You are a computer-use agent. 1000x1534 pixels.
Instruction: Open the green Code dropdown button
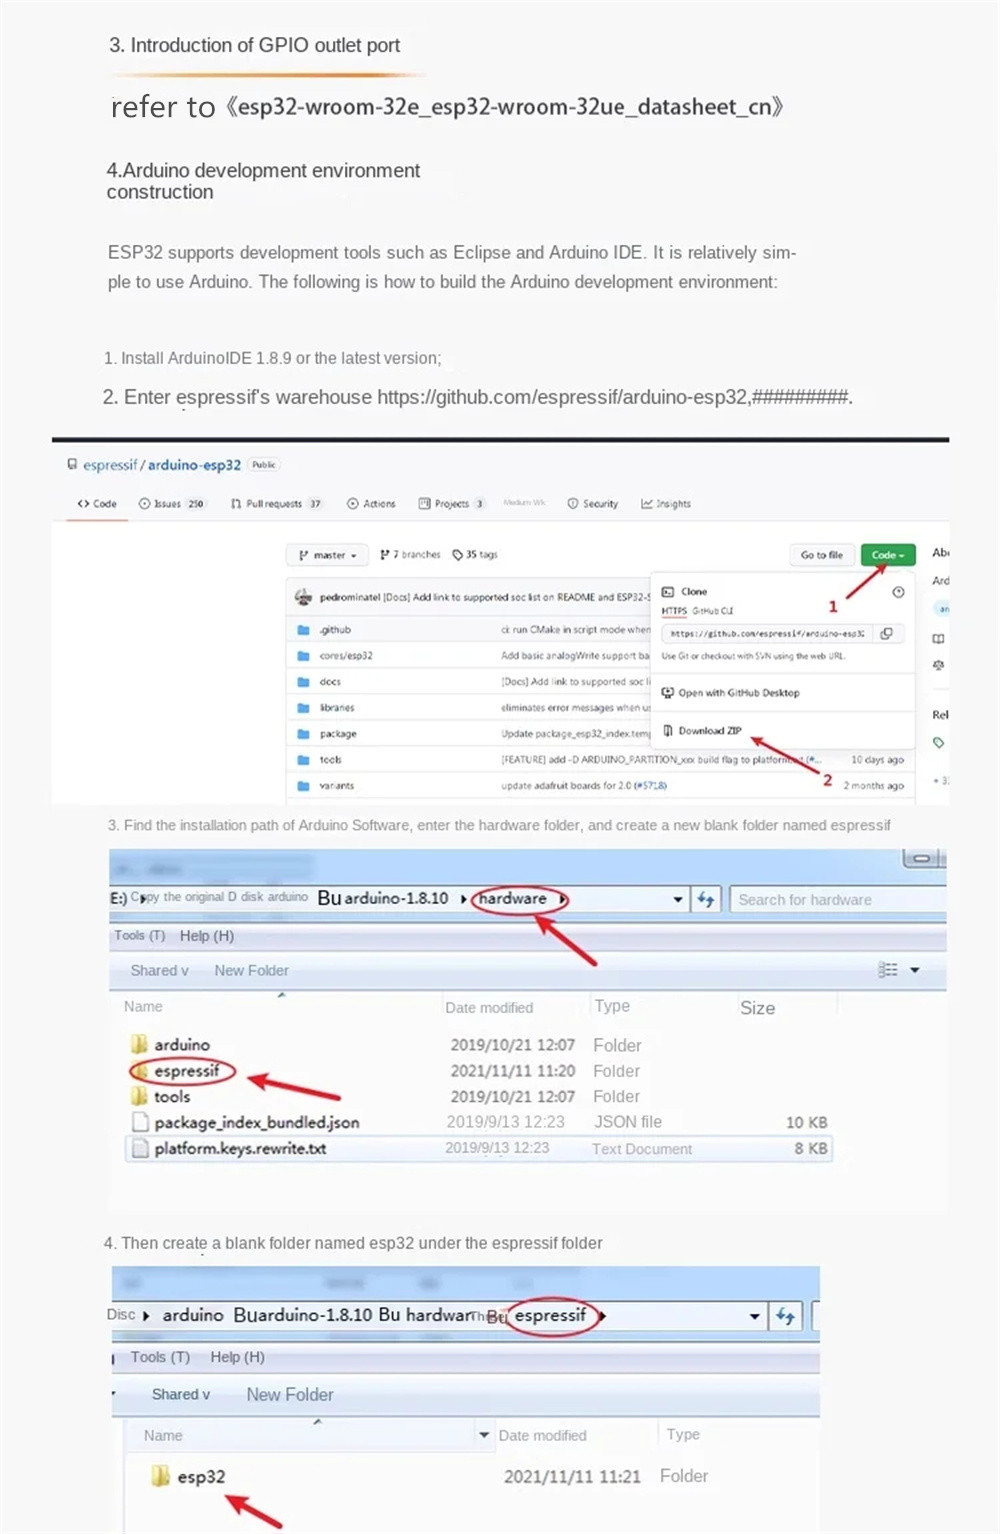click(x=888, y=555)
